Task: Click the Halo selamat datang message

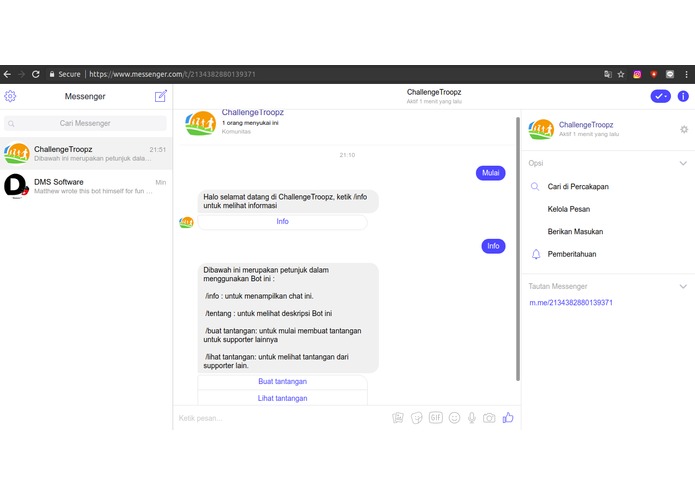Action: point(288,201)
